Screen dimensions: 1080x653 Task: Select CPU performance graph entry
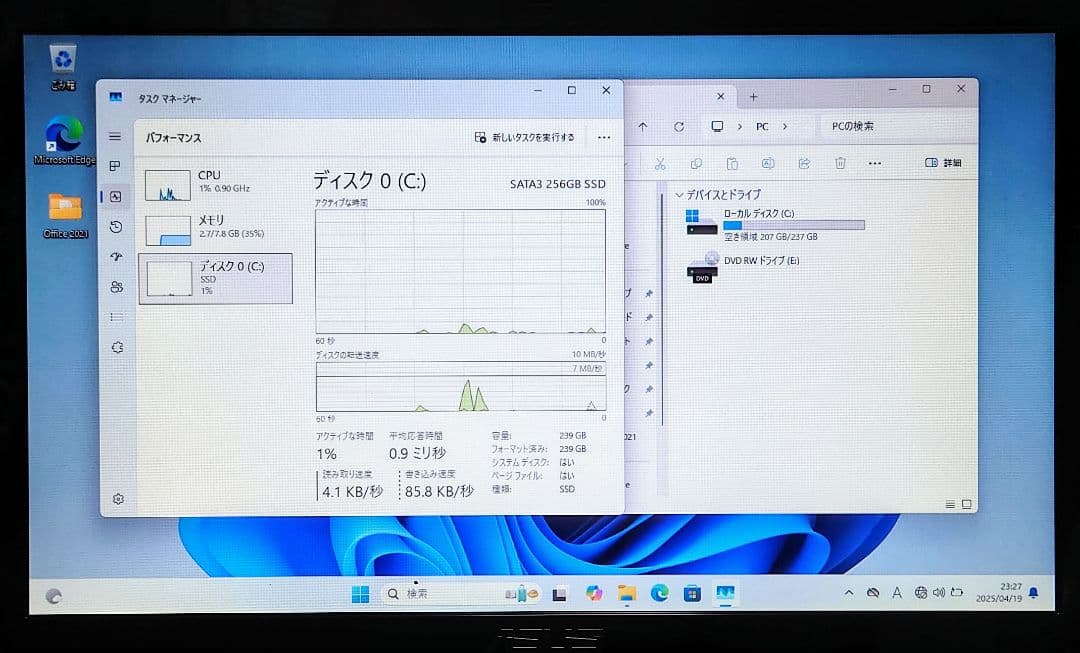point(217,184)
